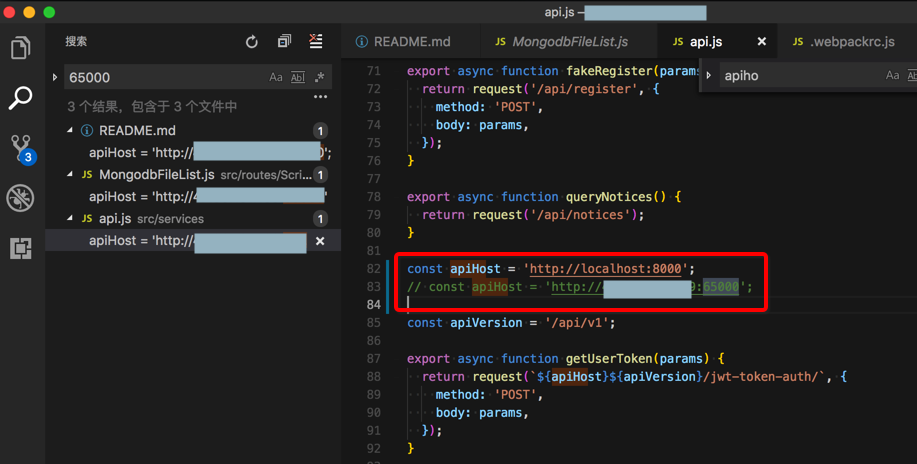Screen dimensions: 917x464
Task: Show search details with three-dots button
Action: point(320,97)
